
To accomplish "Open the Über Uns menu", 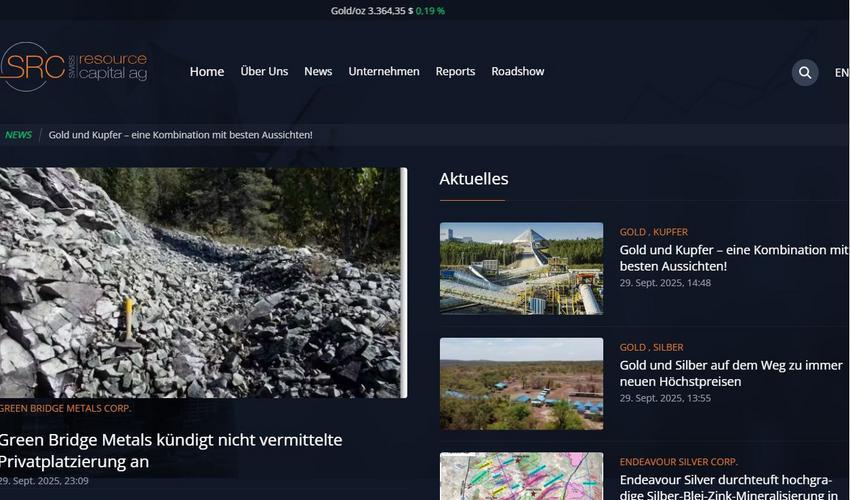I will point(264,72).
